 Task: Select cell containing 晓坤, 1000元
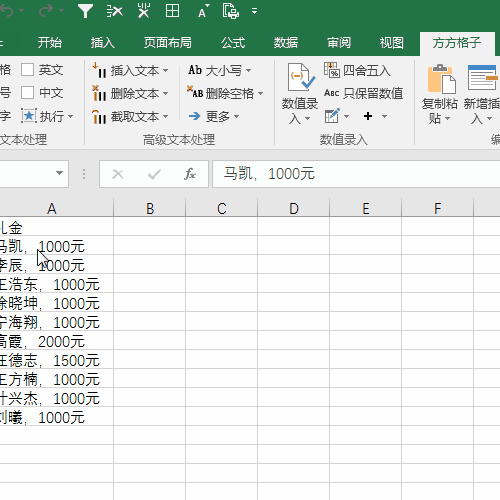pos(56,303)
